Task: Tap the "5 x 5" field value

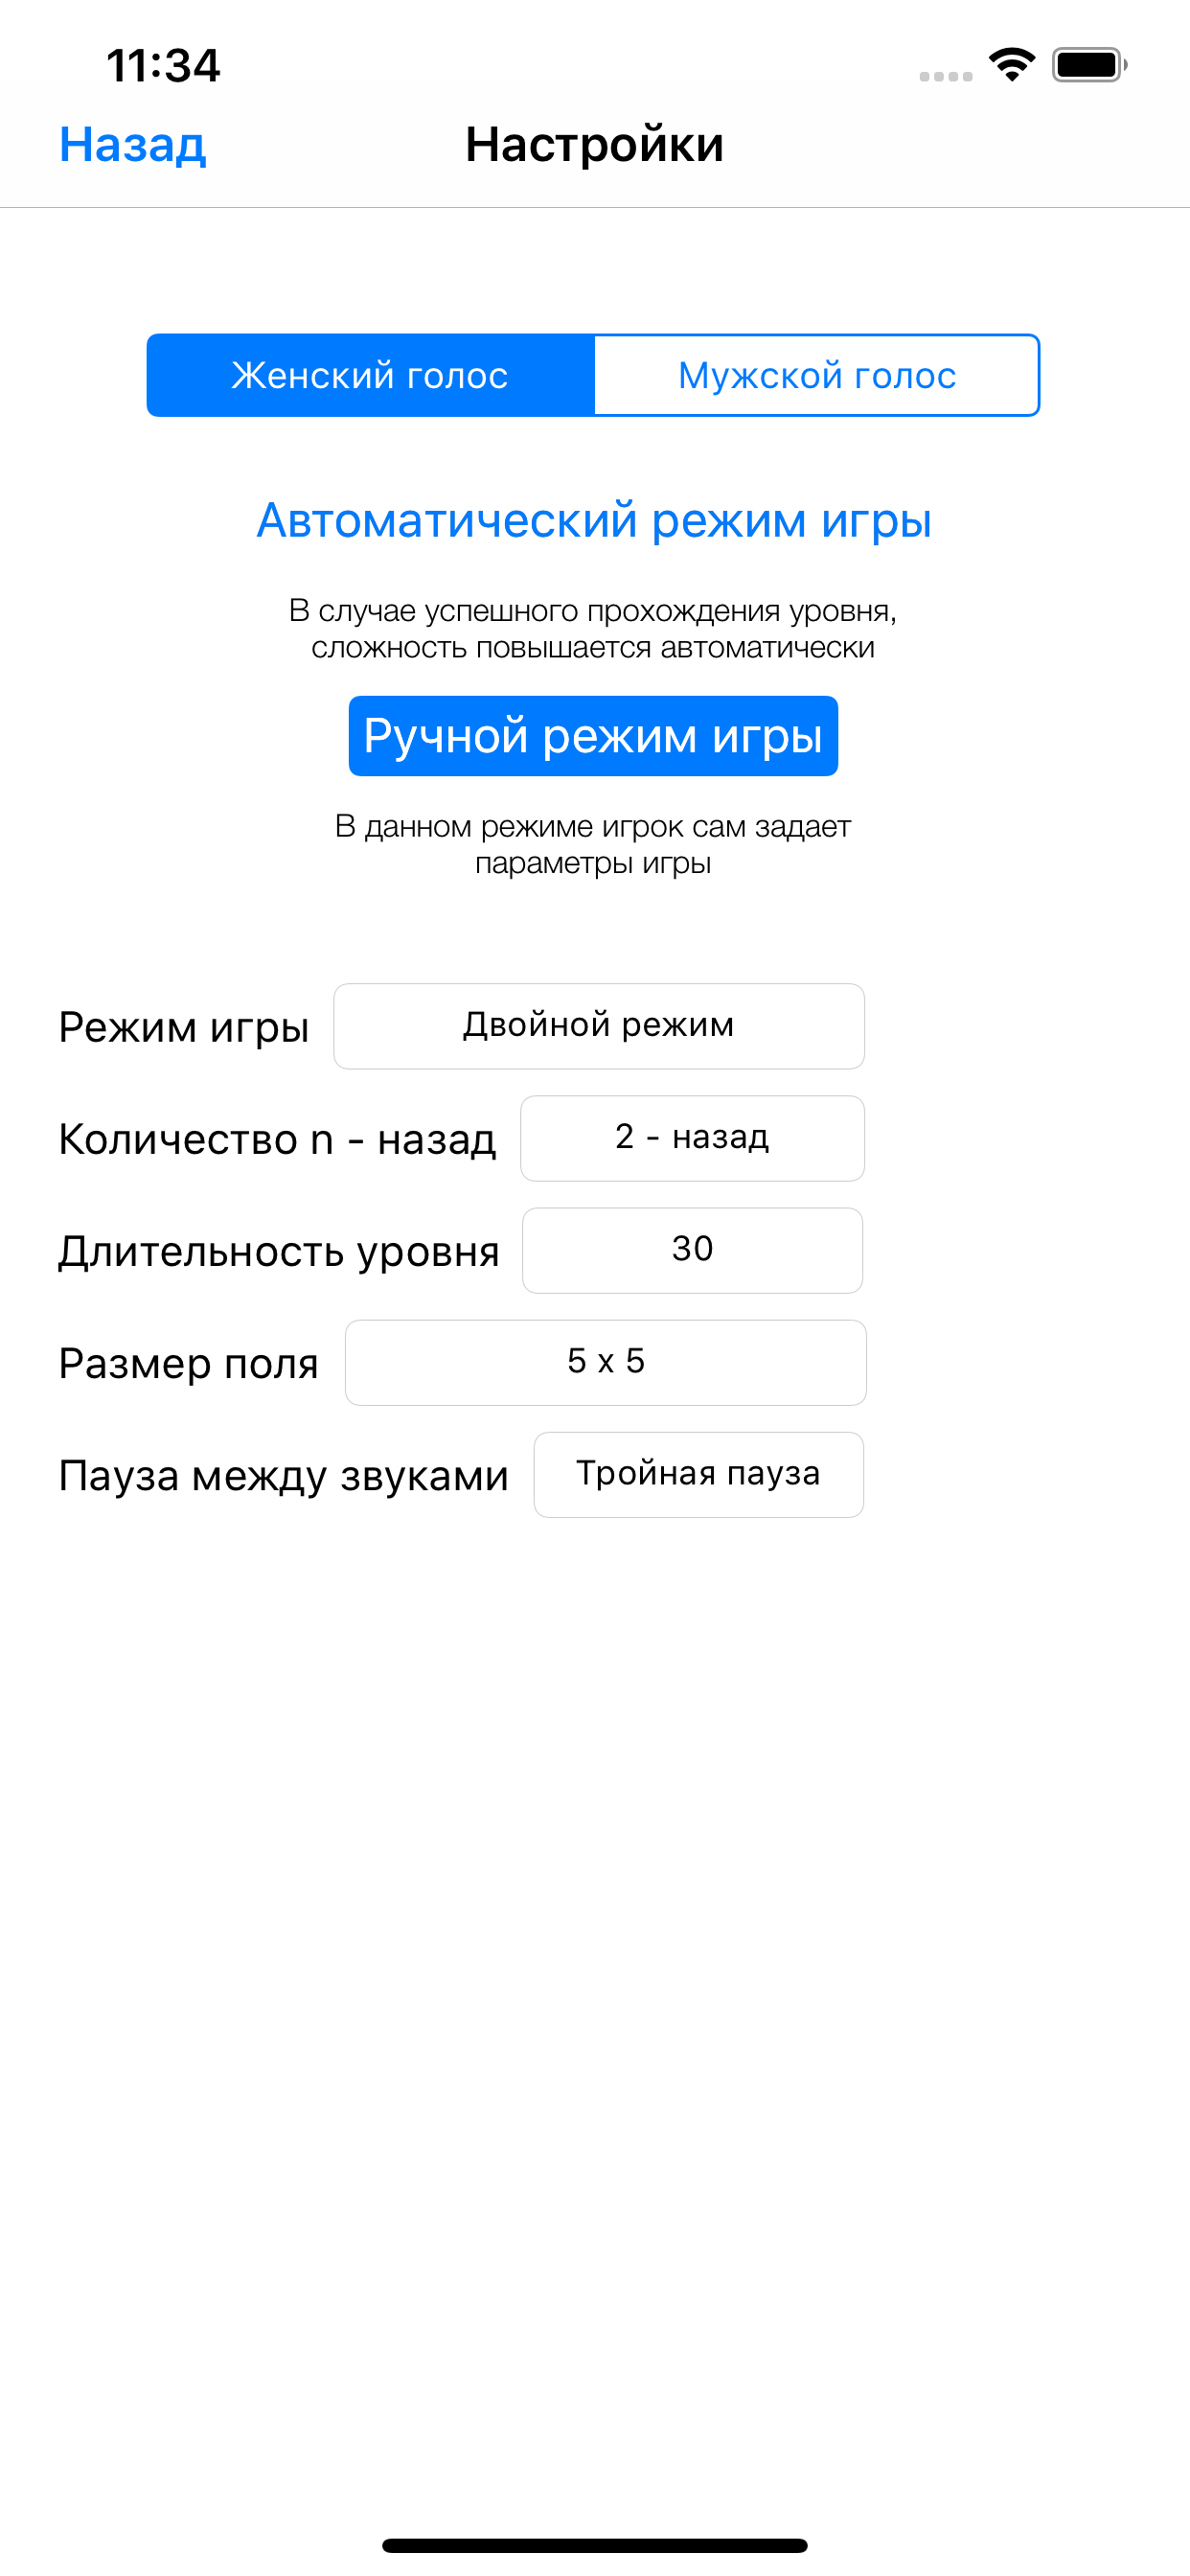Action: pyautogui.click(x=604, y=1361)
